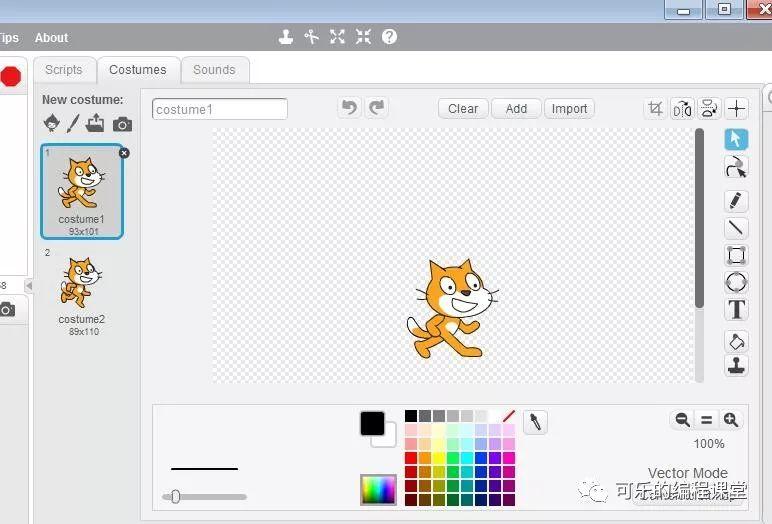Viewport: 772px width, 524px height.
Task: Open the About menu
Action: tap(51, 37)
